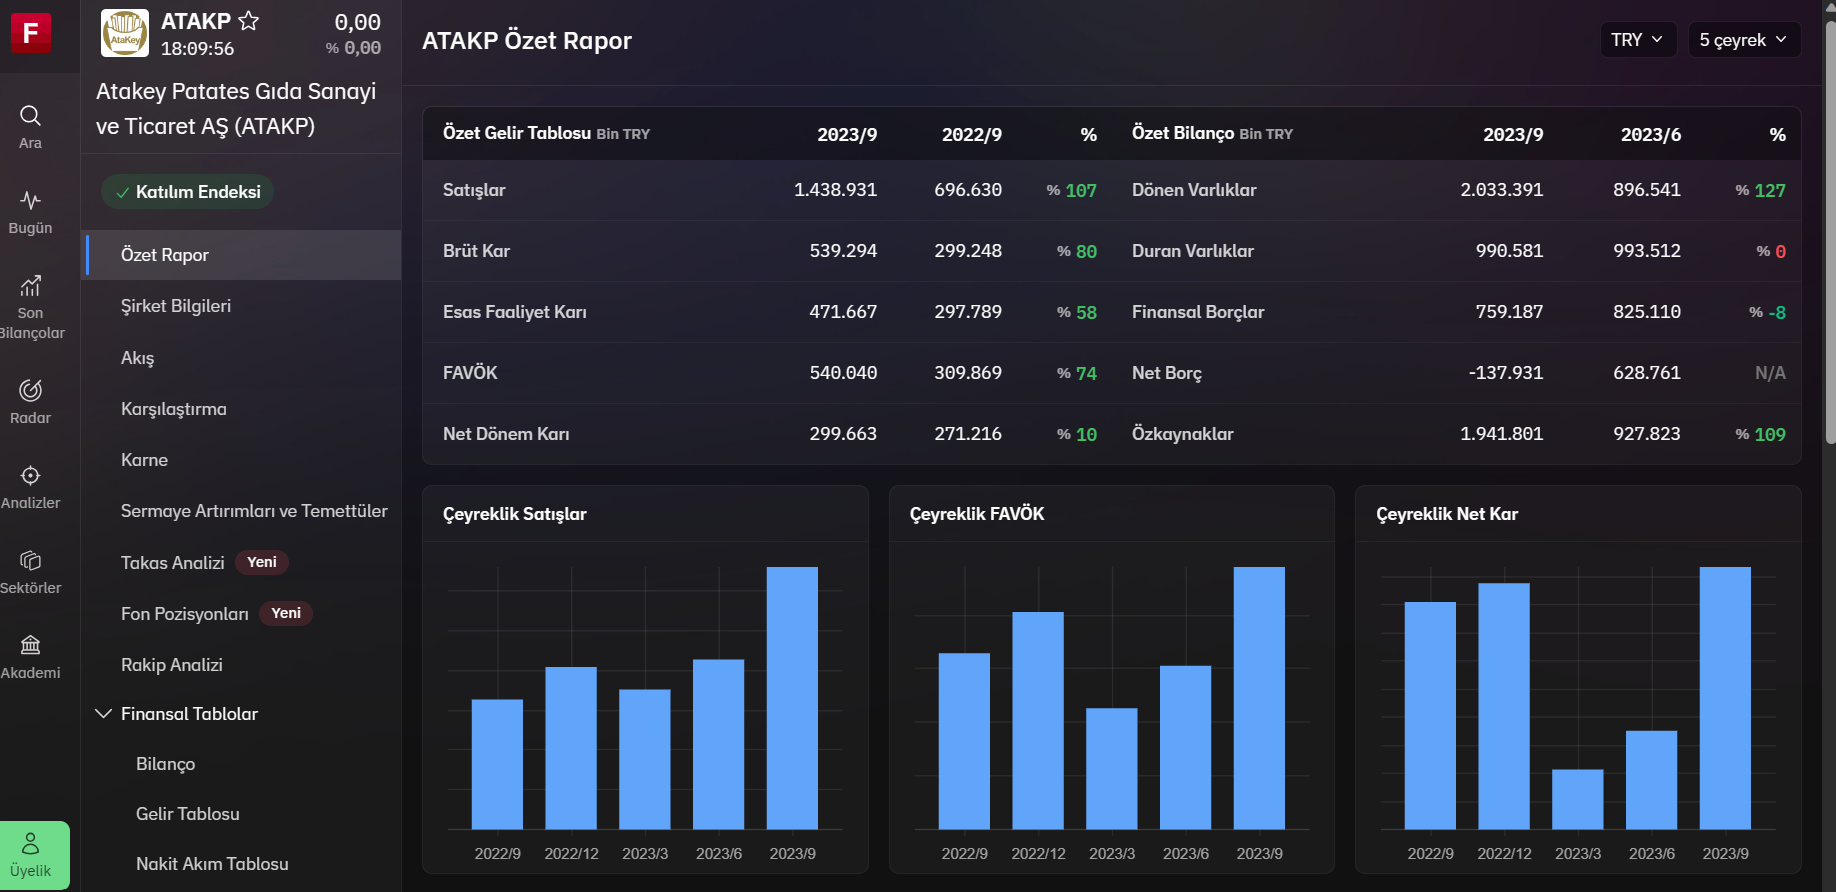This screenshot has height=892, width=1836.
Task: Click the Duran Varlıklar label
Action: coord(1193,251)
